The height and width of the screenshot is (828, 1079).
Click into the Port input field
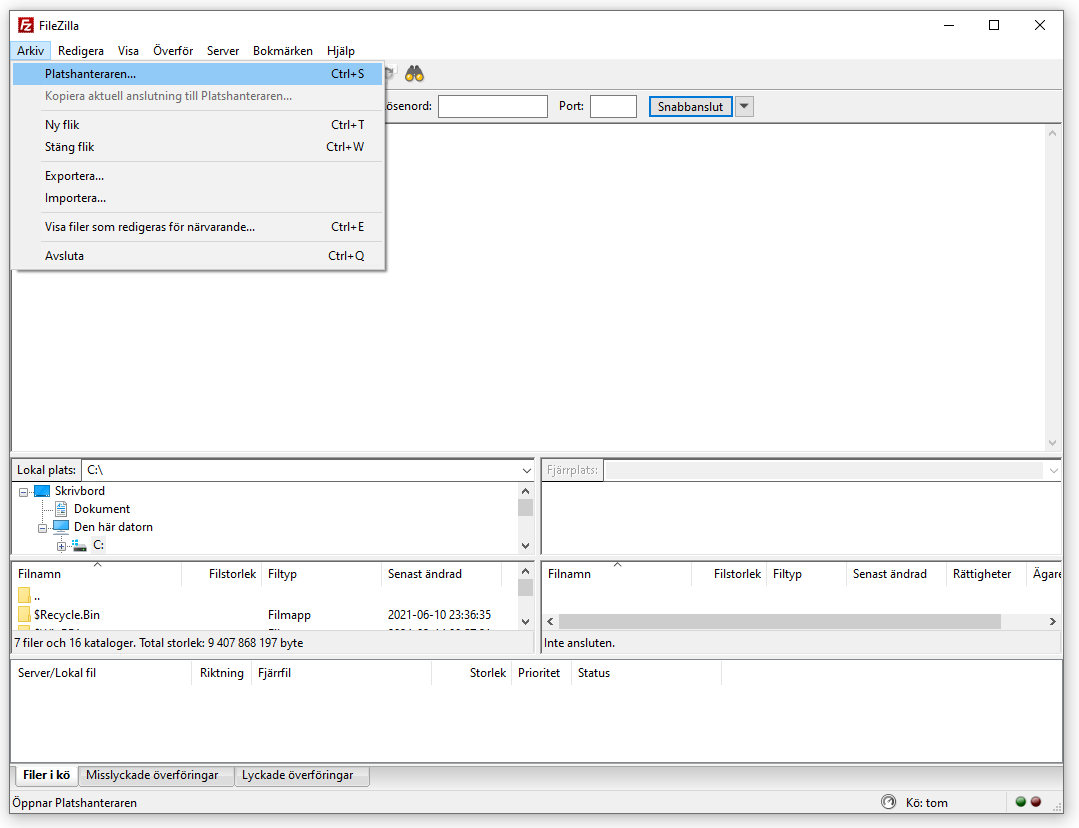pyautogui.click(x=613, y=106)
